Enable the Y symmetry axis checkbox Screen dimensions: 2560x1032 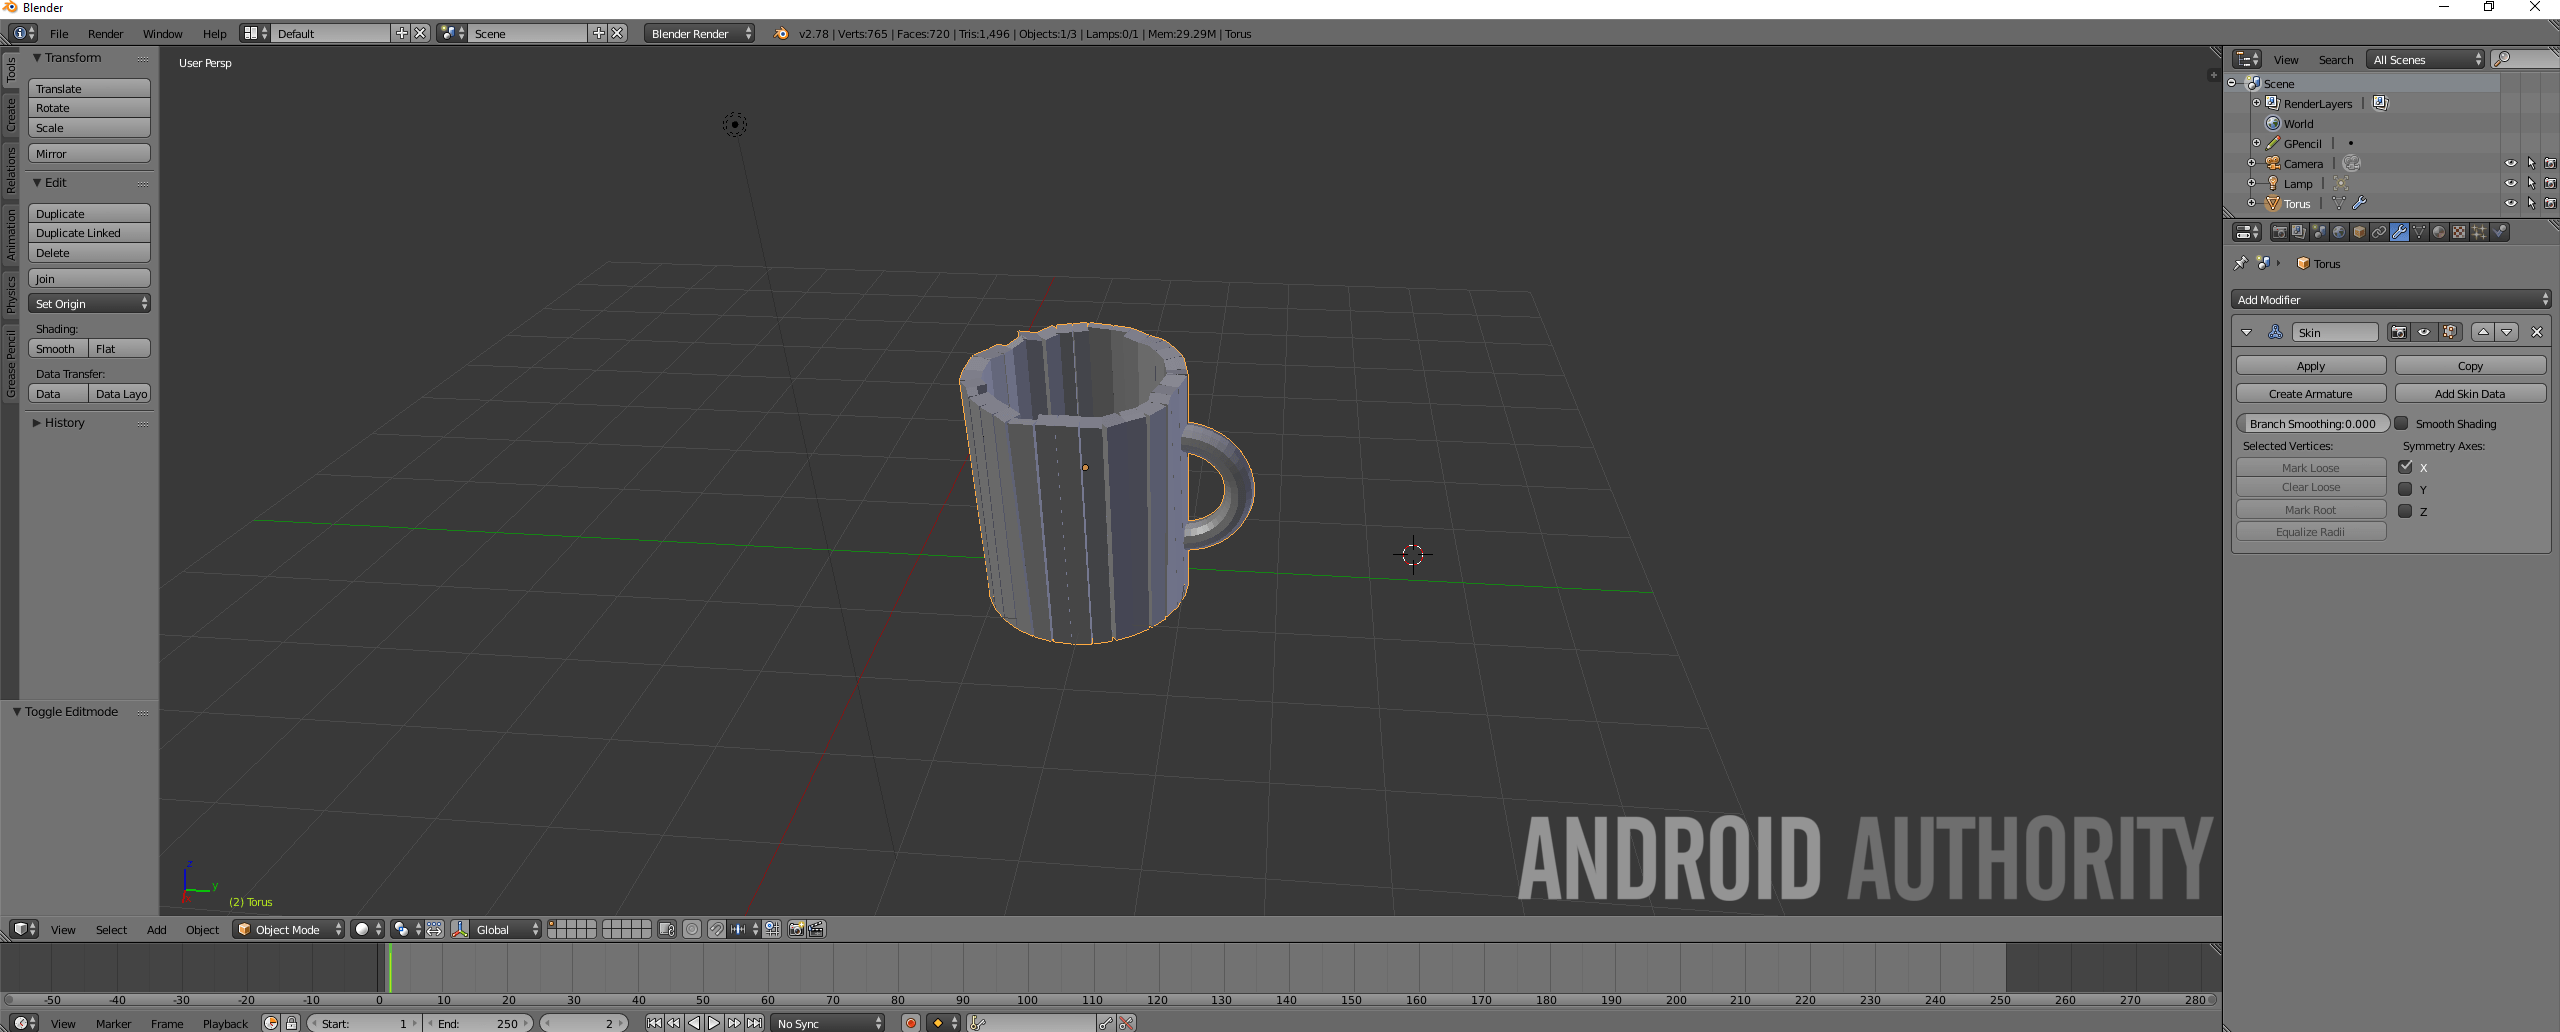(x=2405, y=489)
